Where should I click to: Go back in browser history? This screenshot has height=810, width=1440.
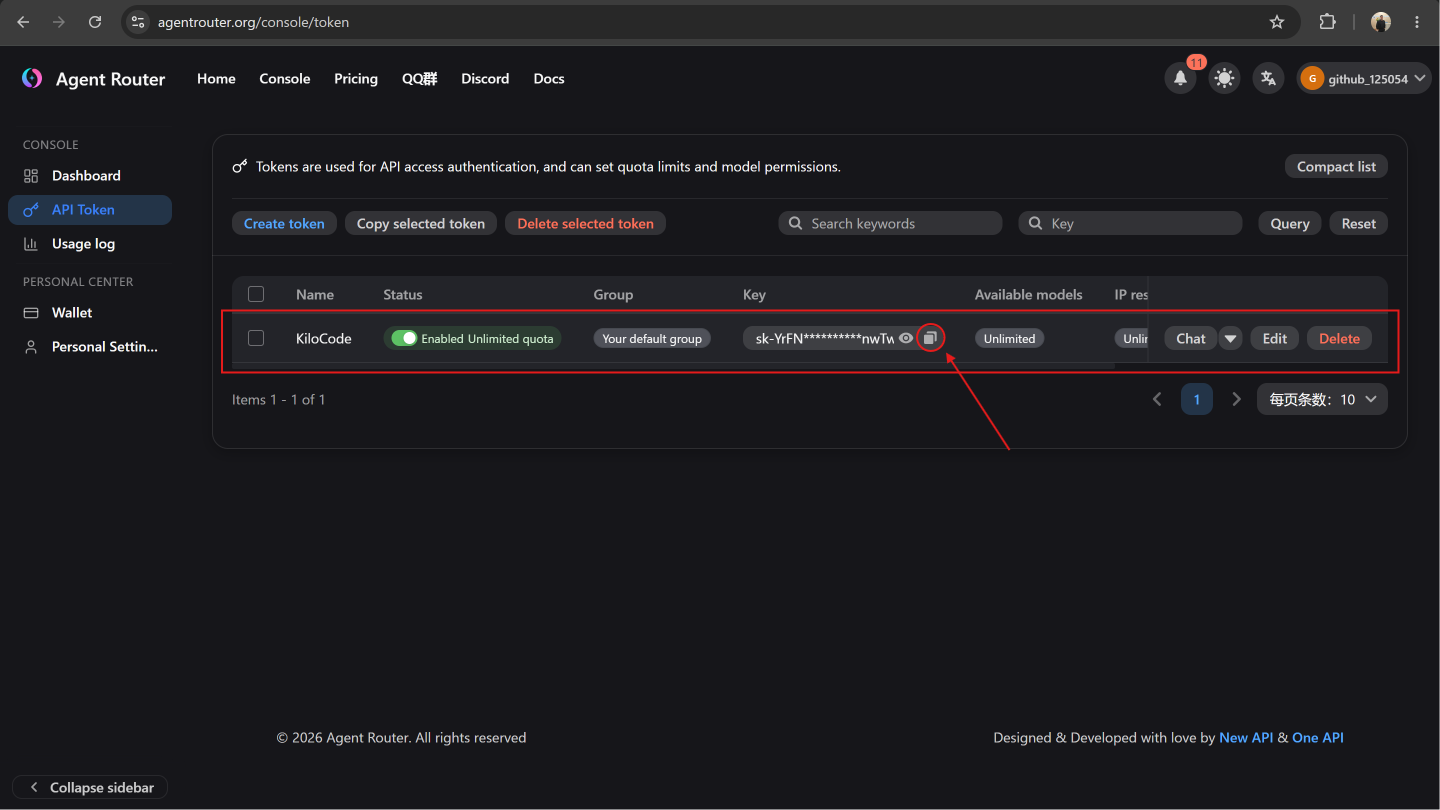point(23,22)
